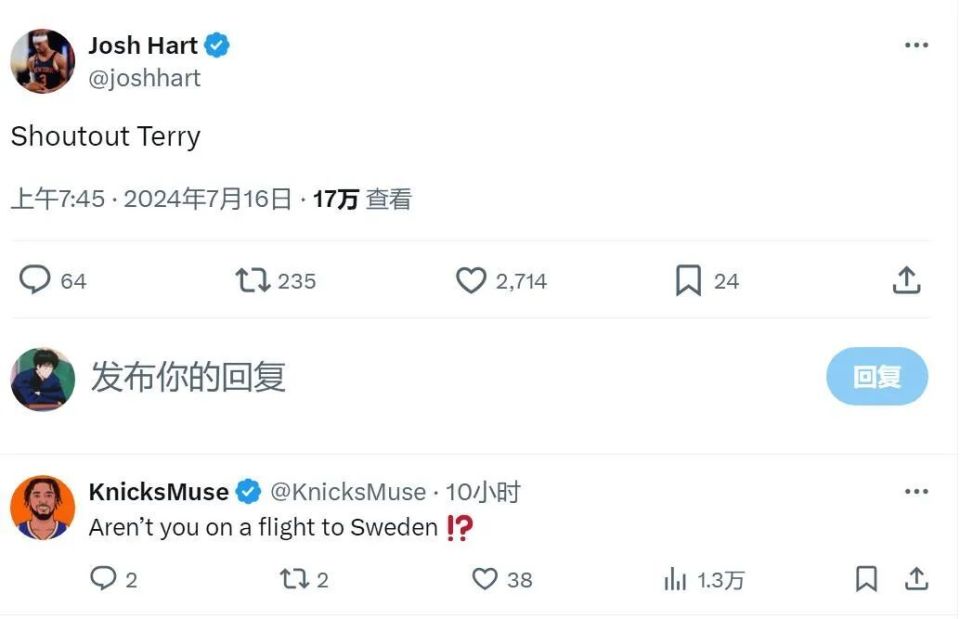This screenshot has width=960, height=619.
Task: Click the share icon on Josh Hart's tweet
Action: [x=907, y=281]
